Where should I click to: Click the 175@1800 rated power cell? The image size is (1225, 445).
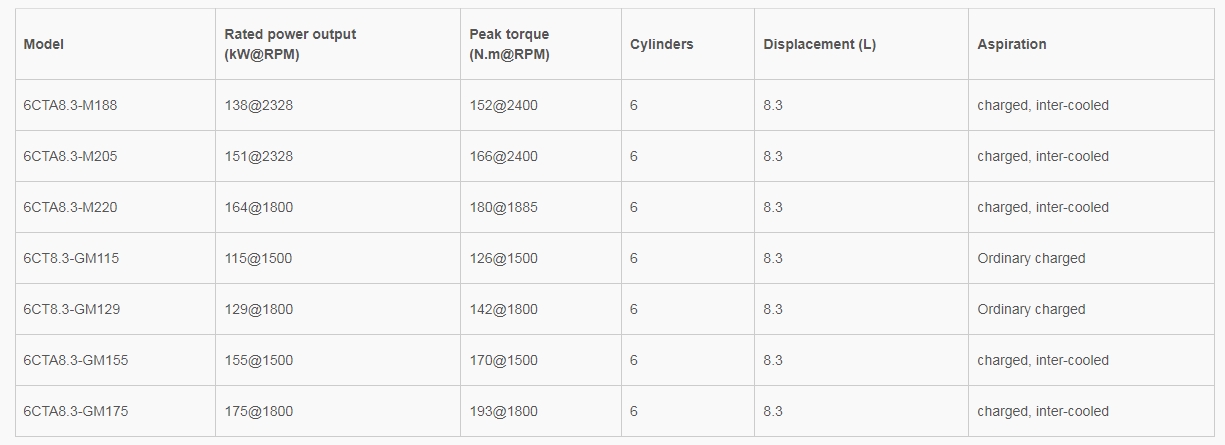[258, 411]
